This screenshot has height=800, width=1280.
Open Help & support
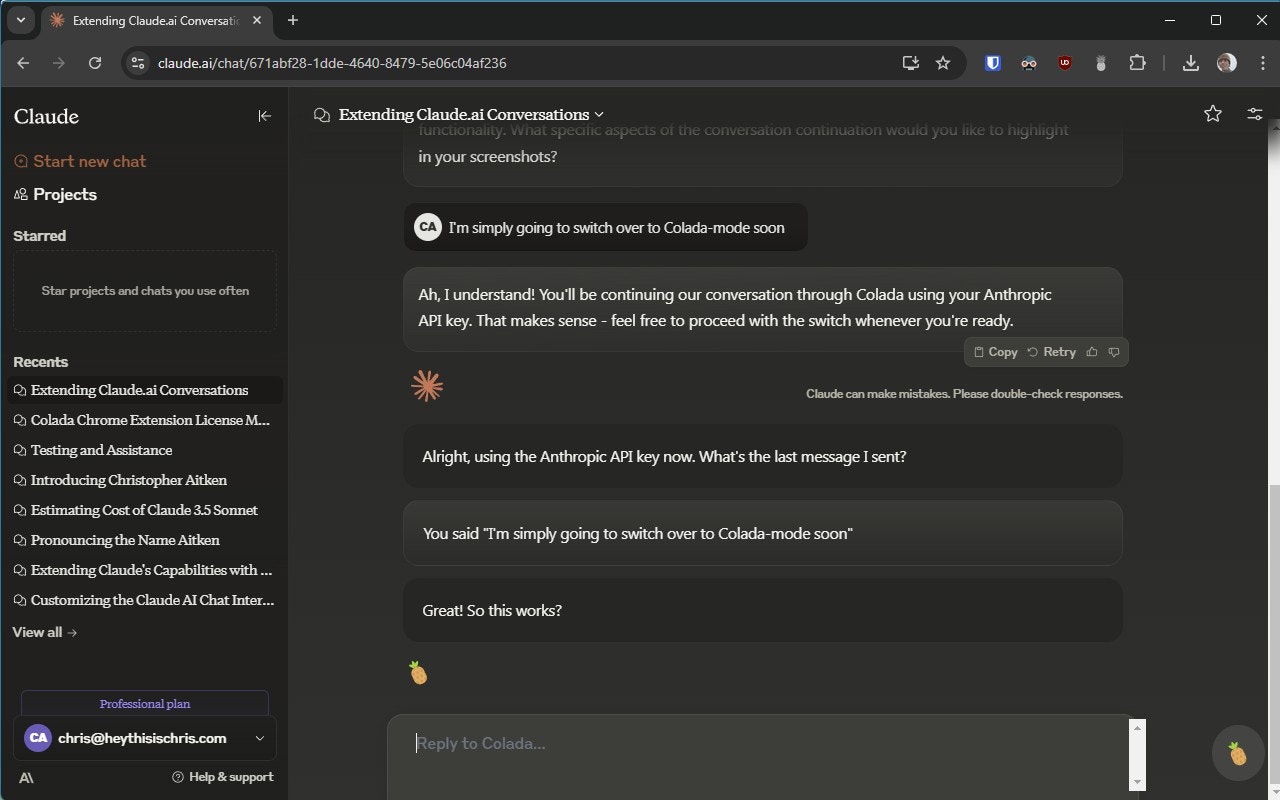click(222, 777)
